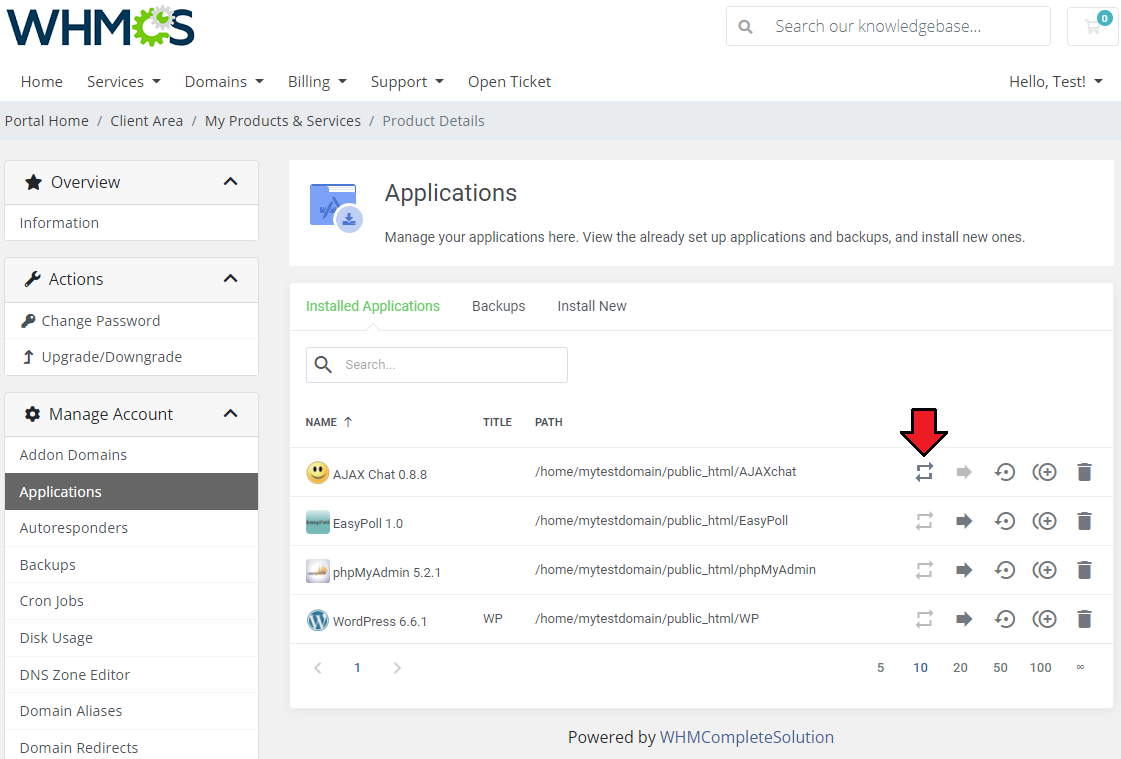
Task: Open Autoresponders in sidebar
Action: [x=132, y=528]
